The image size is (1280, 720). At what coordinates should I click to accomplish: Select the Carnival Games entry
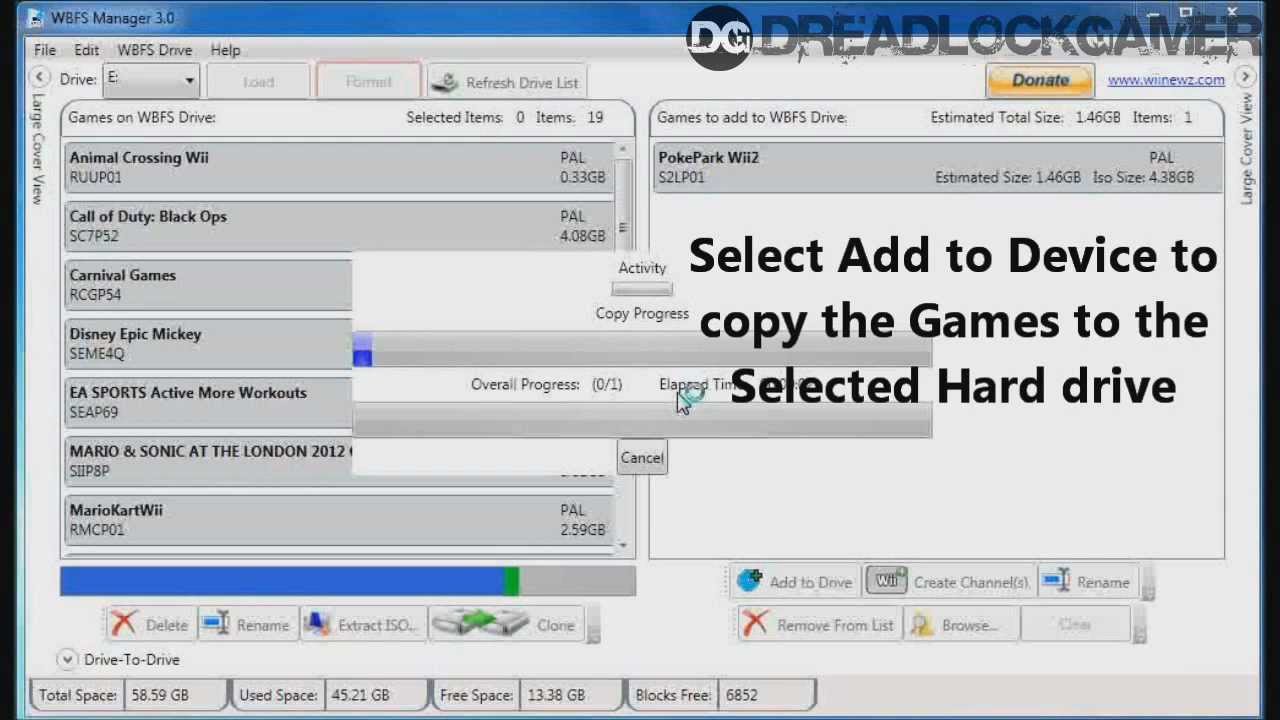[x=209, y=285]
